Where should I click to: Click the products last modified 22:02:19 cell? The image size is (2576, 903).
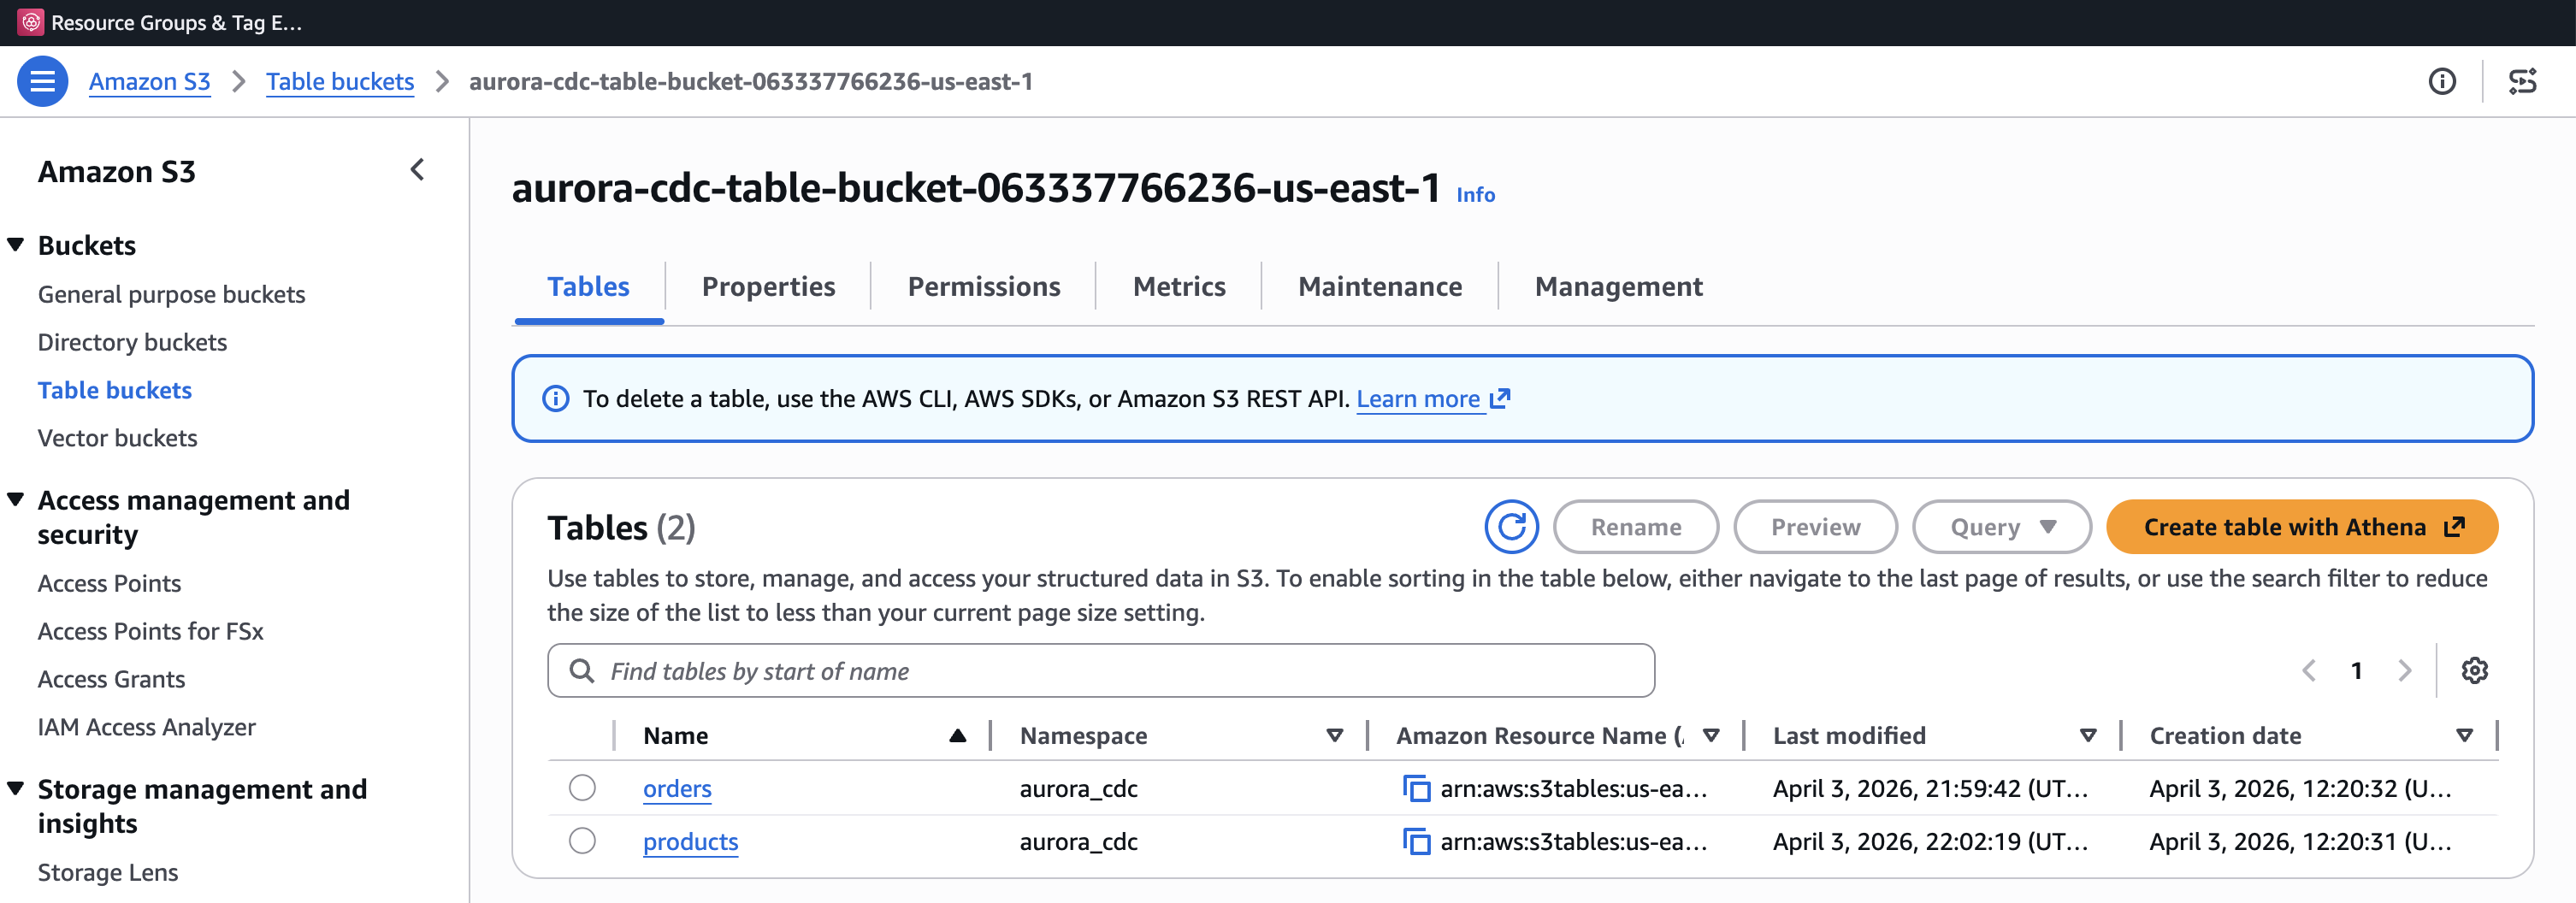(1930, 841)
